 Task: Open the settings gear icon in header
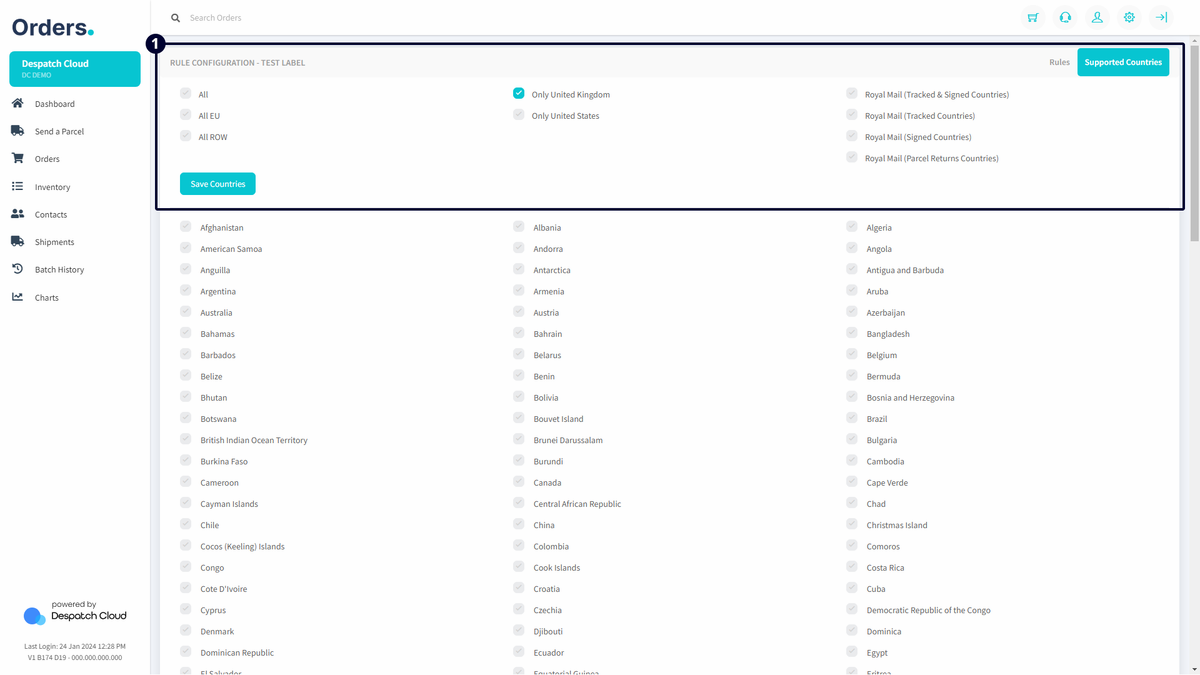pyautogui.click(x=1129, y=17)
